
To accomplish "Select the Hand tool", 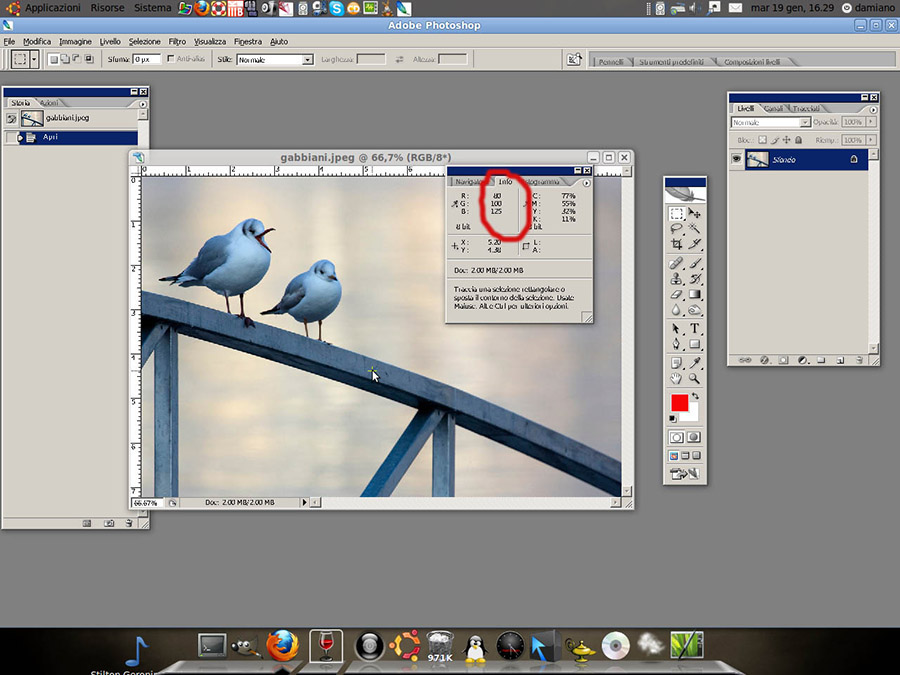I will 677,379.
